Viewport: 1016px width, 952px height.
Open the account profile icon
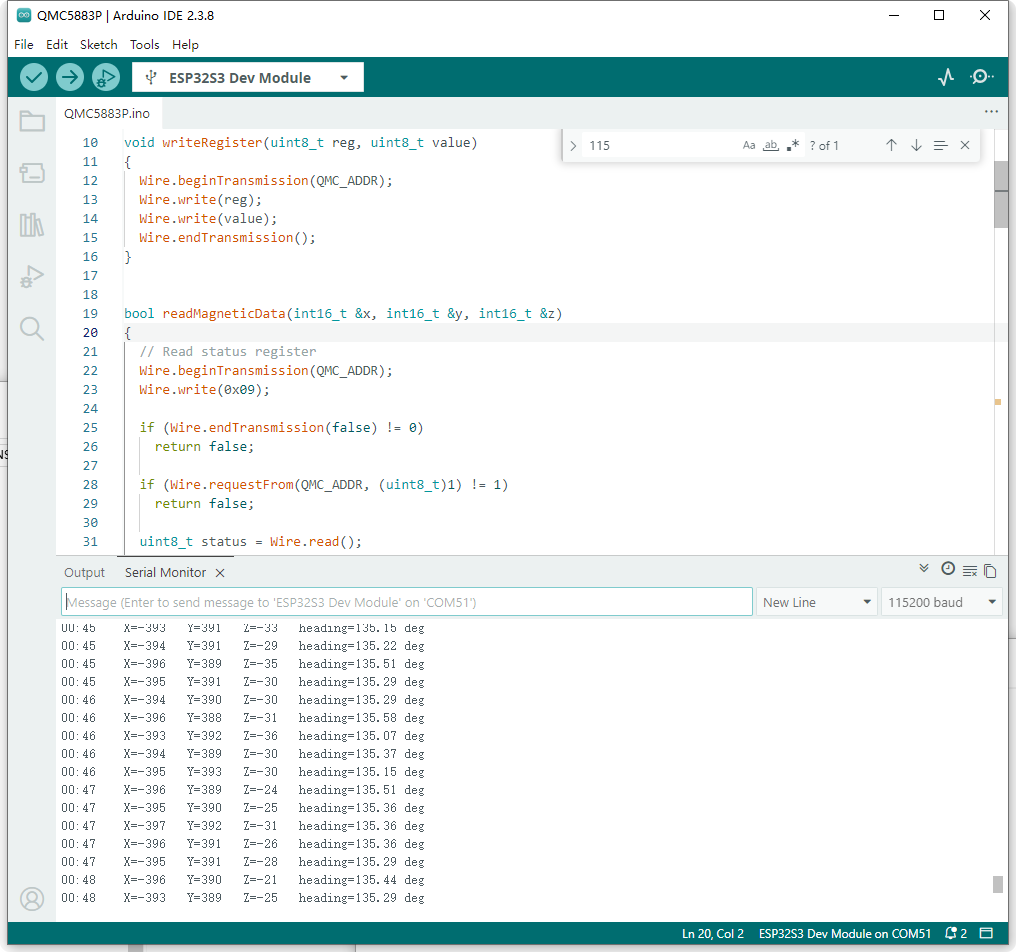(x=32, y=899)
